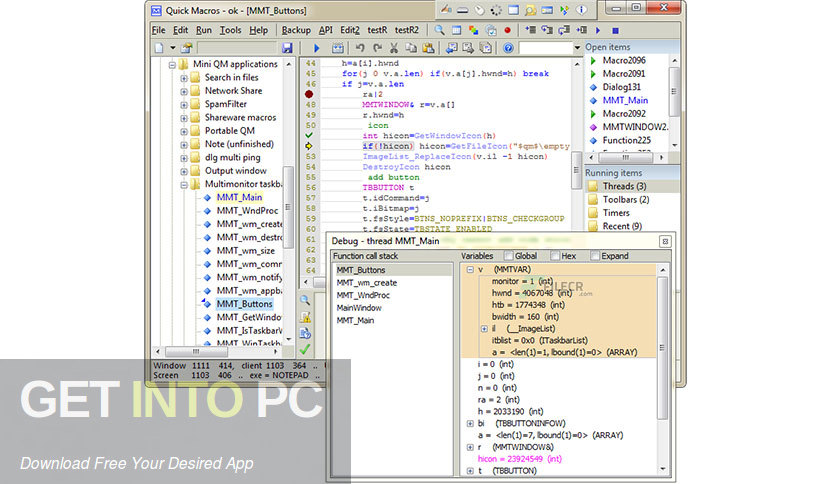The width and height of the screenshot is (836, 484).
Task: Open the Tools menu
Action: pyautogui.click(x=230, y=30)
